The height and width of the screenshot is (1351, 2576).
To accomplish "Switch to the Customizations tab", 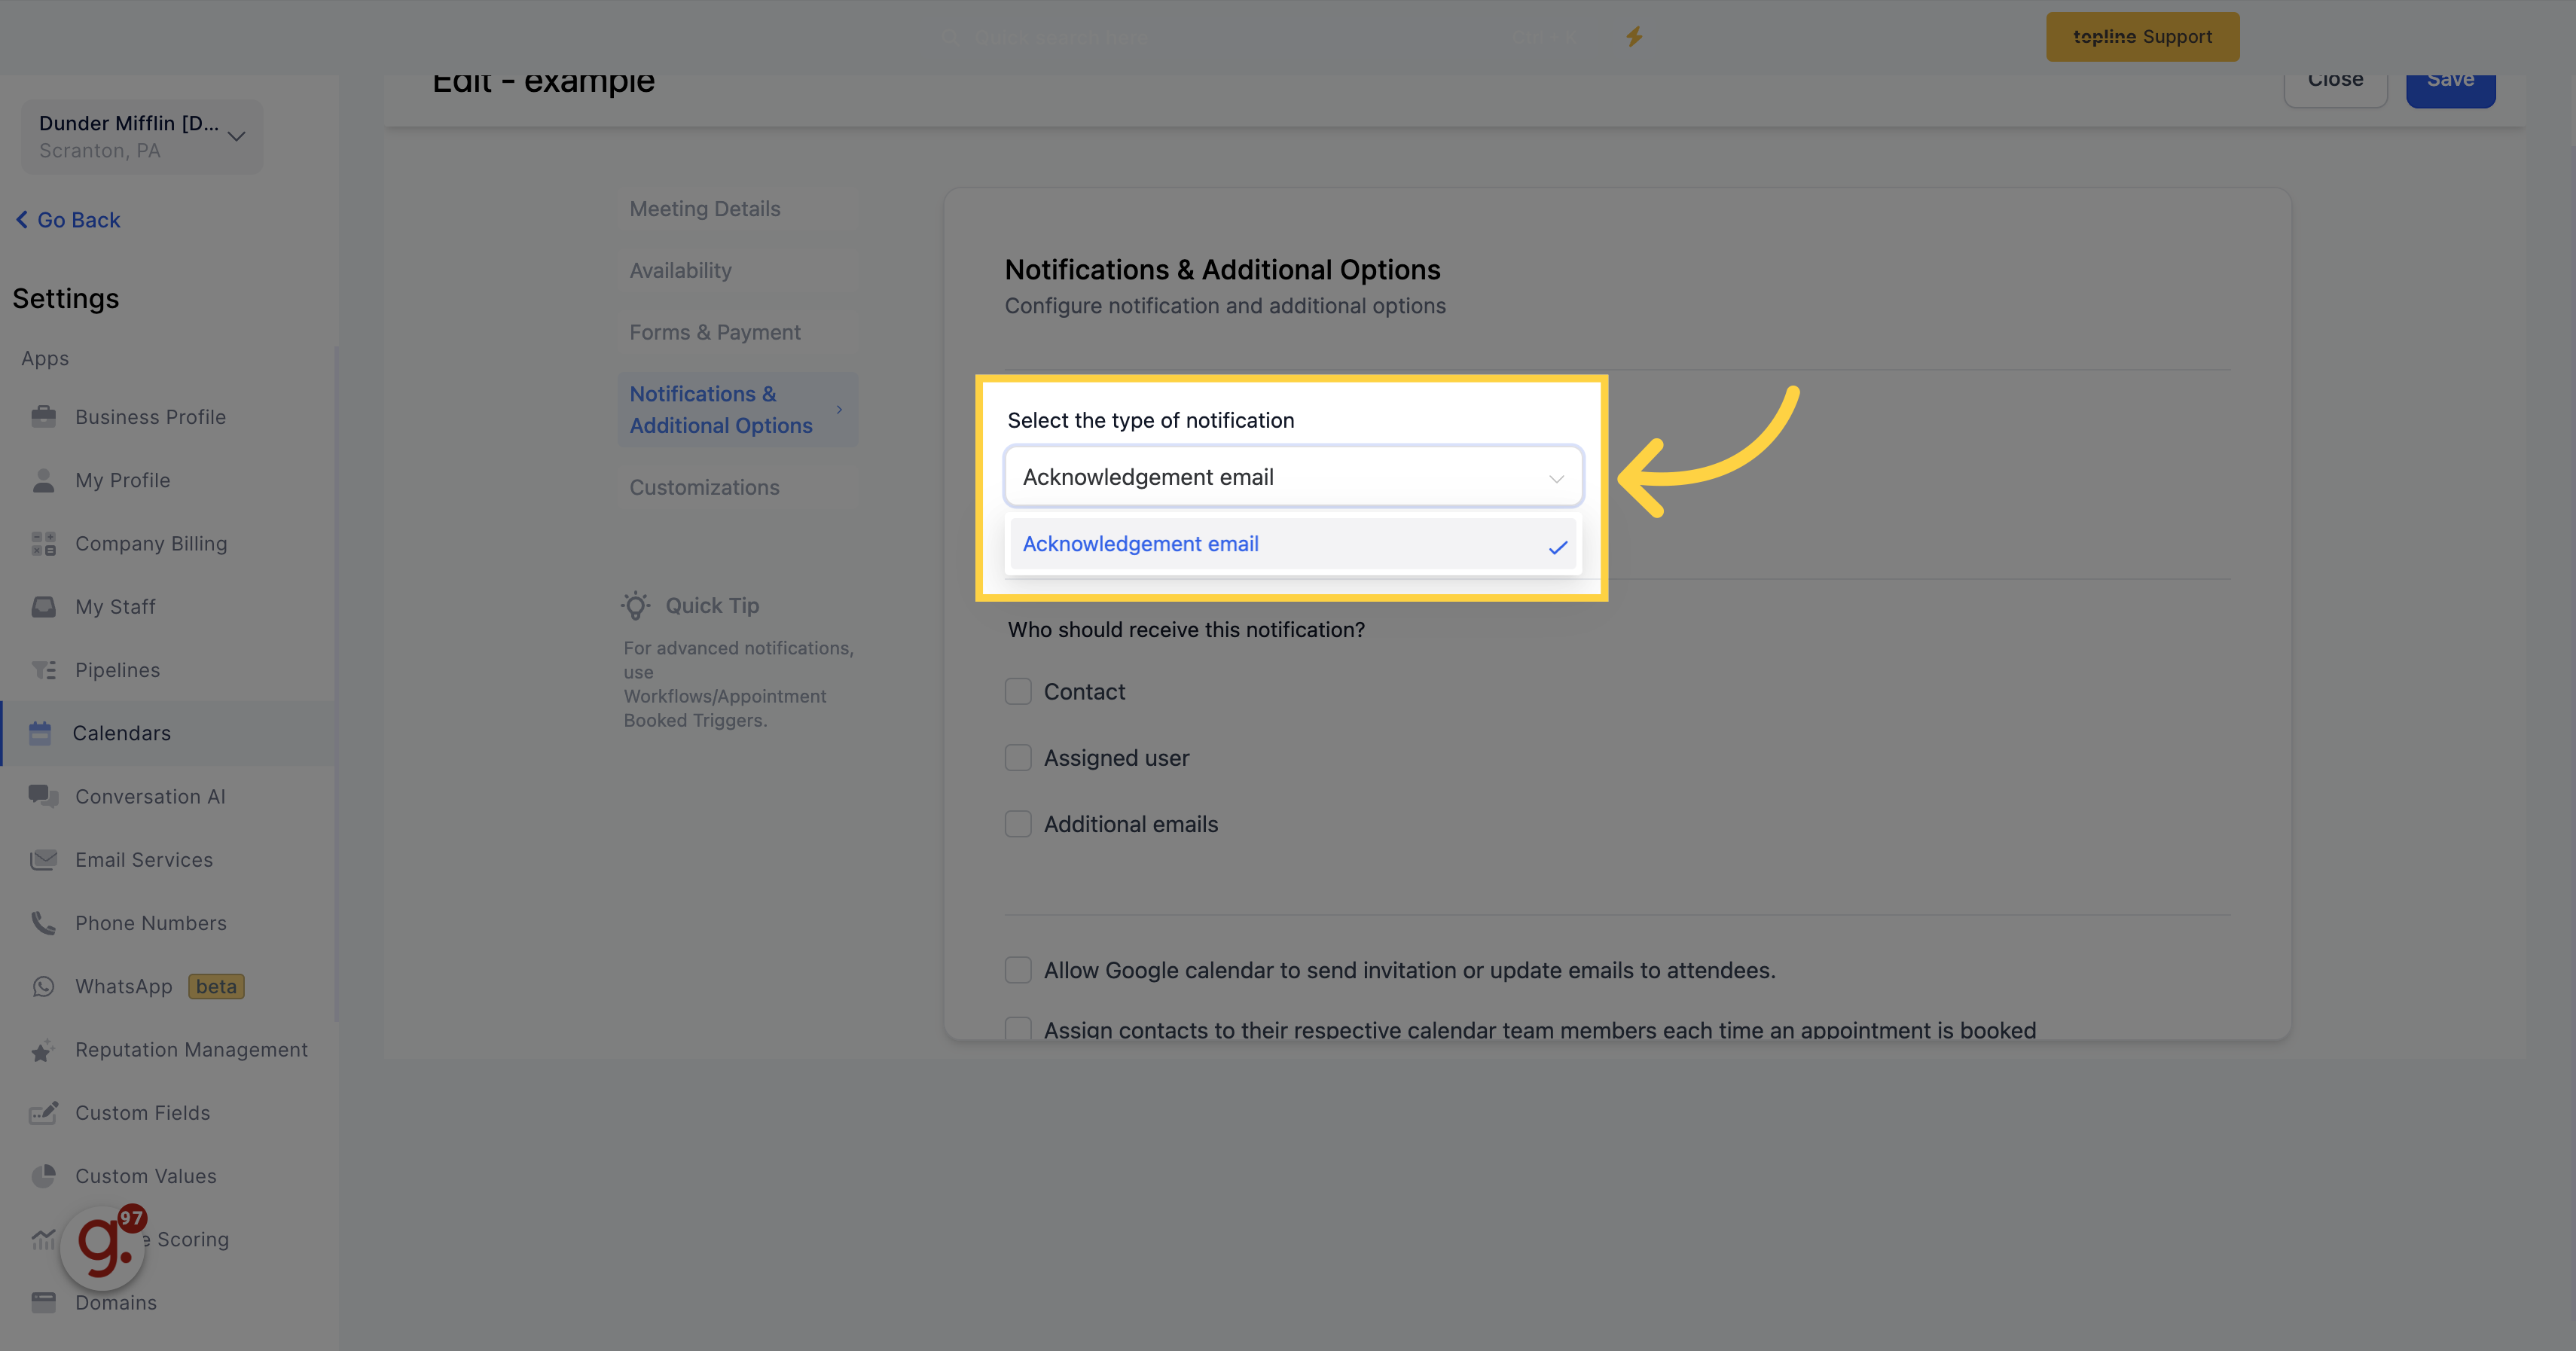I will (x=705, y=487).
